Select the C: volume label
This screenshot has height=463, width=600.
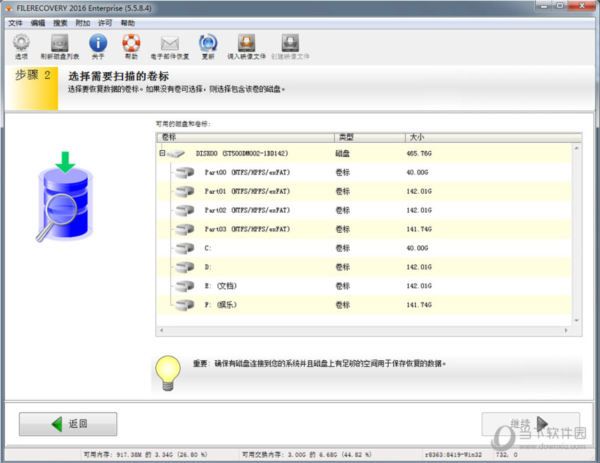click(x=208, y=248)
